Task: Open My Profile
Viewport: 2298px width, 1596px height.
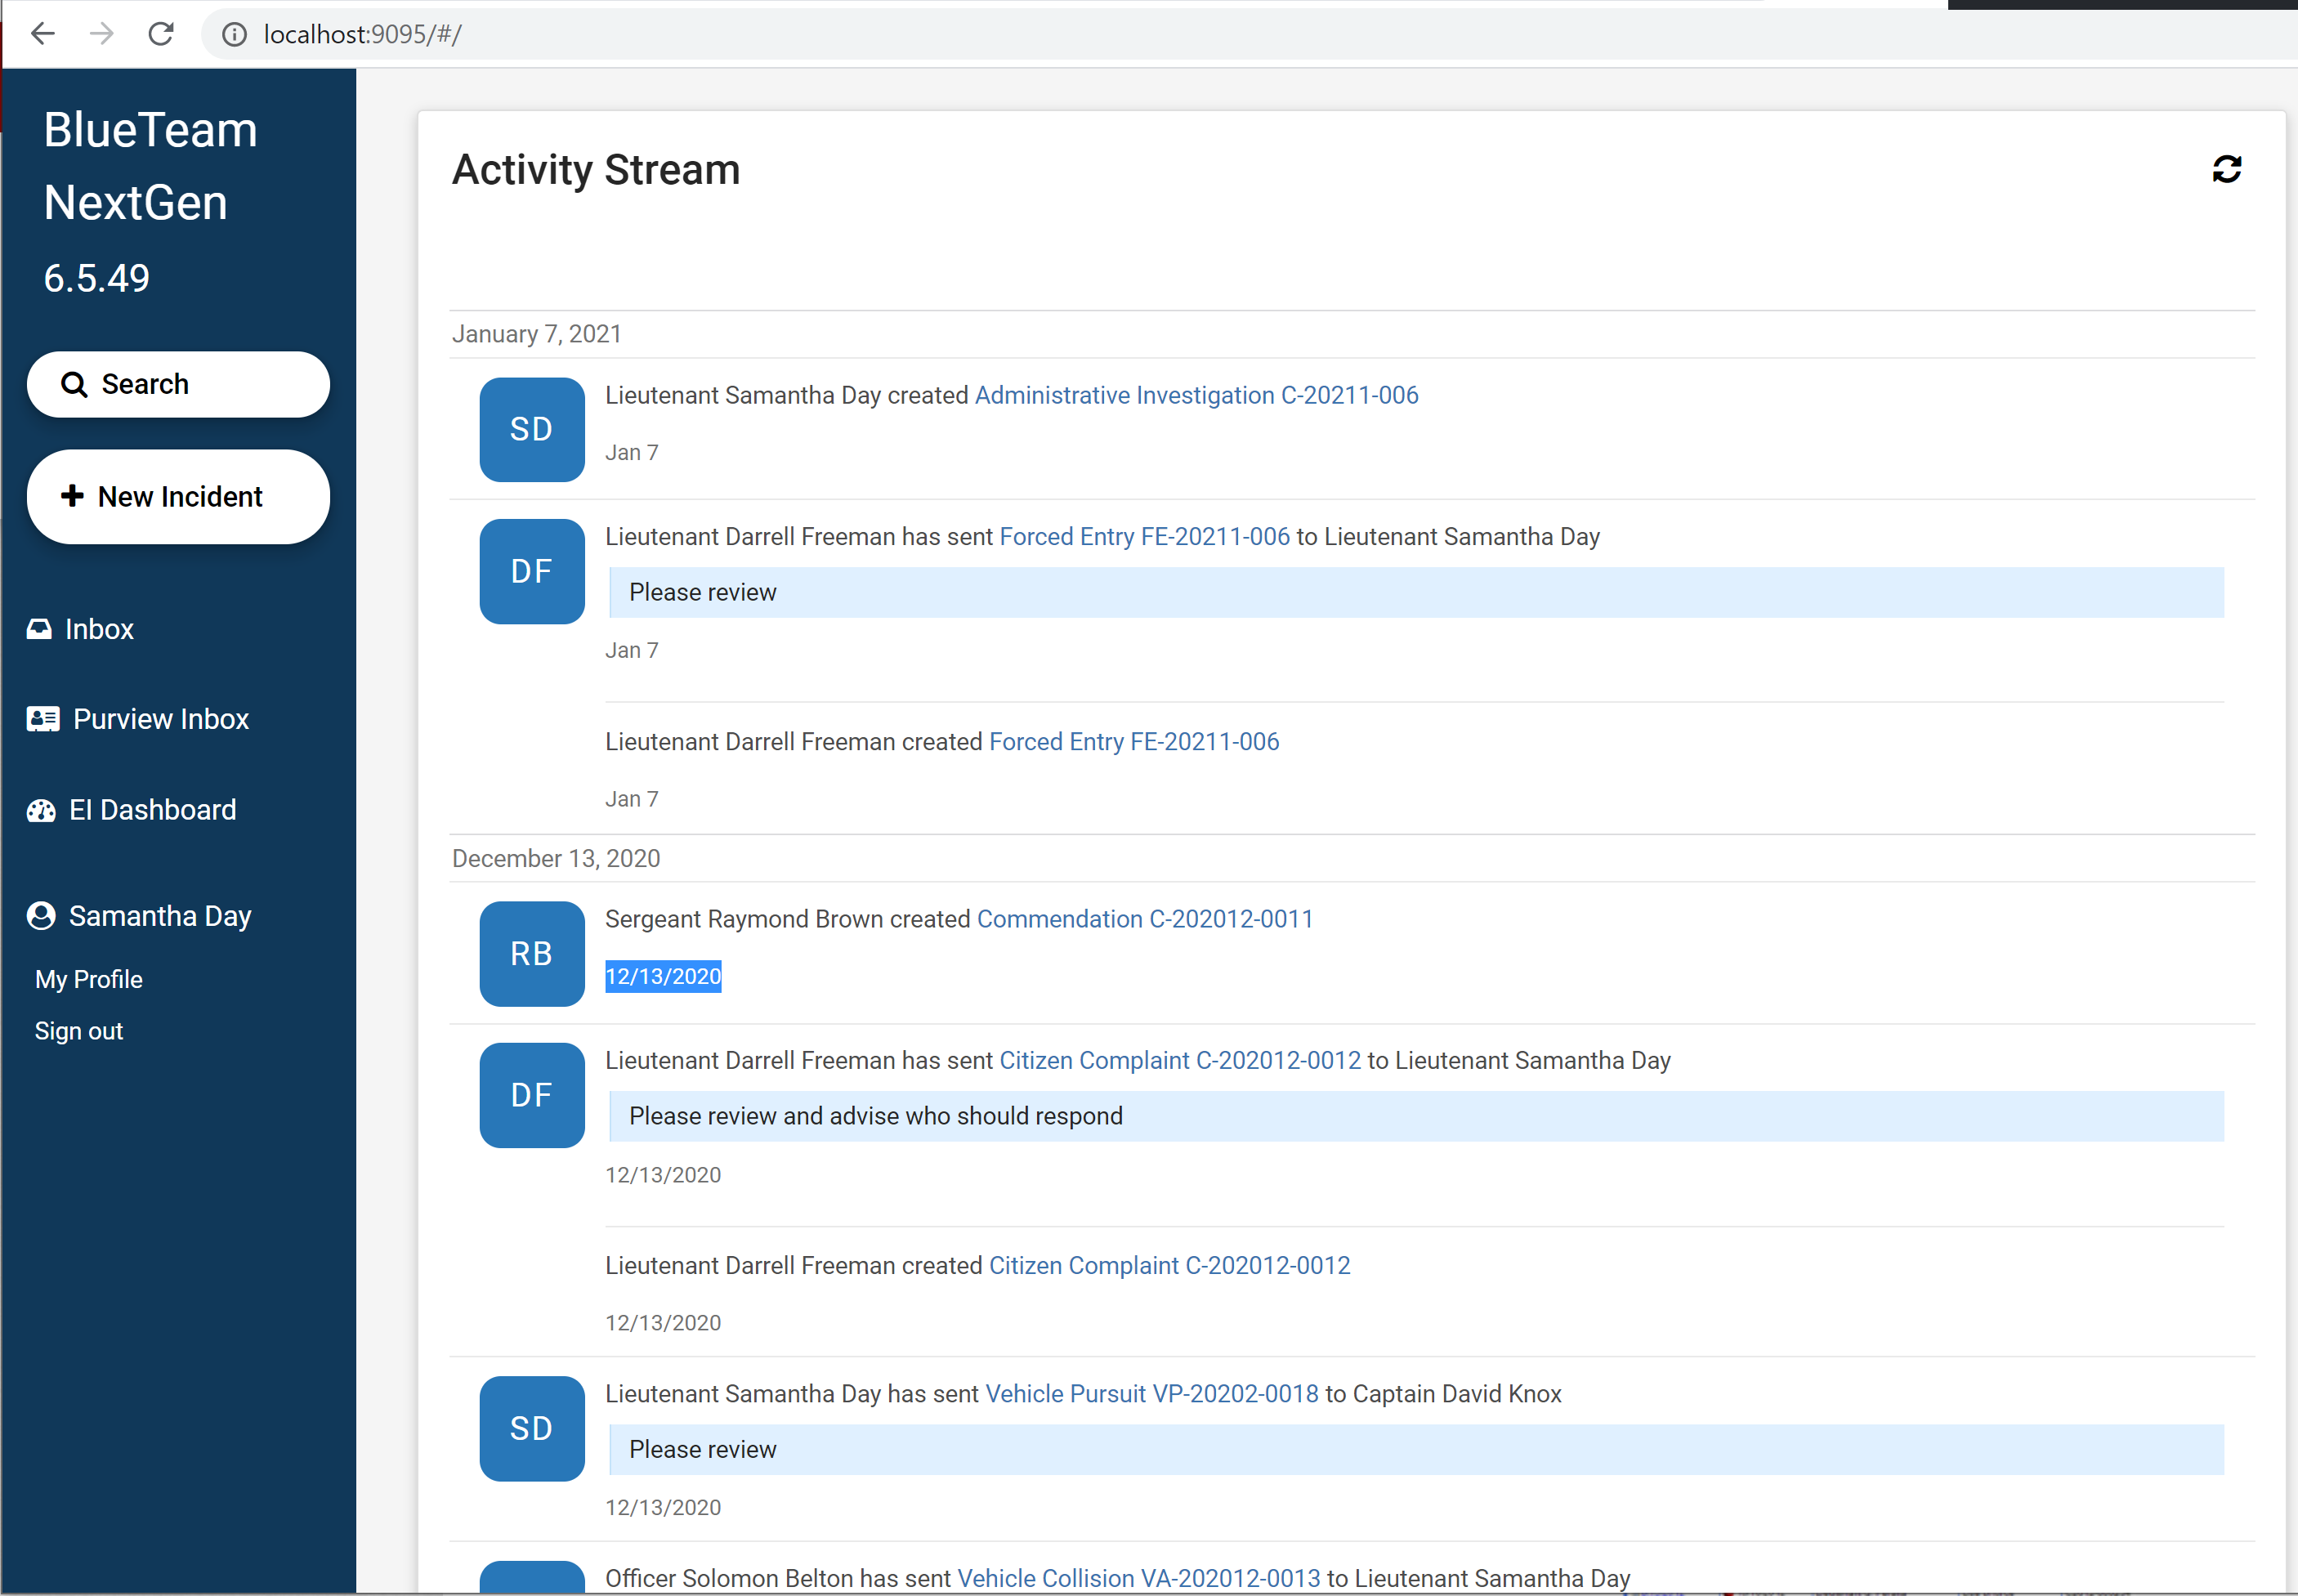Action: [89, 979]
